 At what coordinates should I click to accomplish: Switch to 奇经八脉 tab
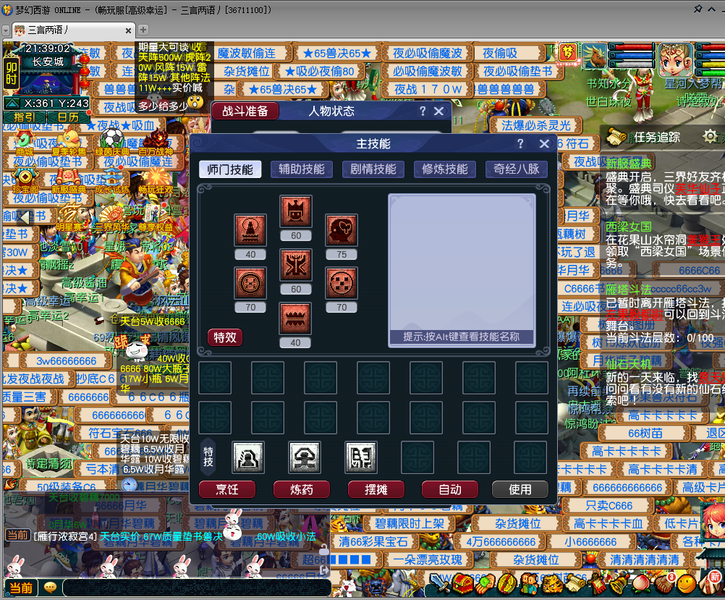(x=516, y=169)
